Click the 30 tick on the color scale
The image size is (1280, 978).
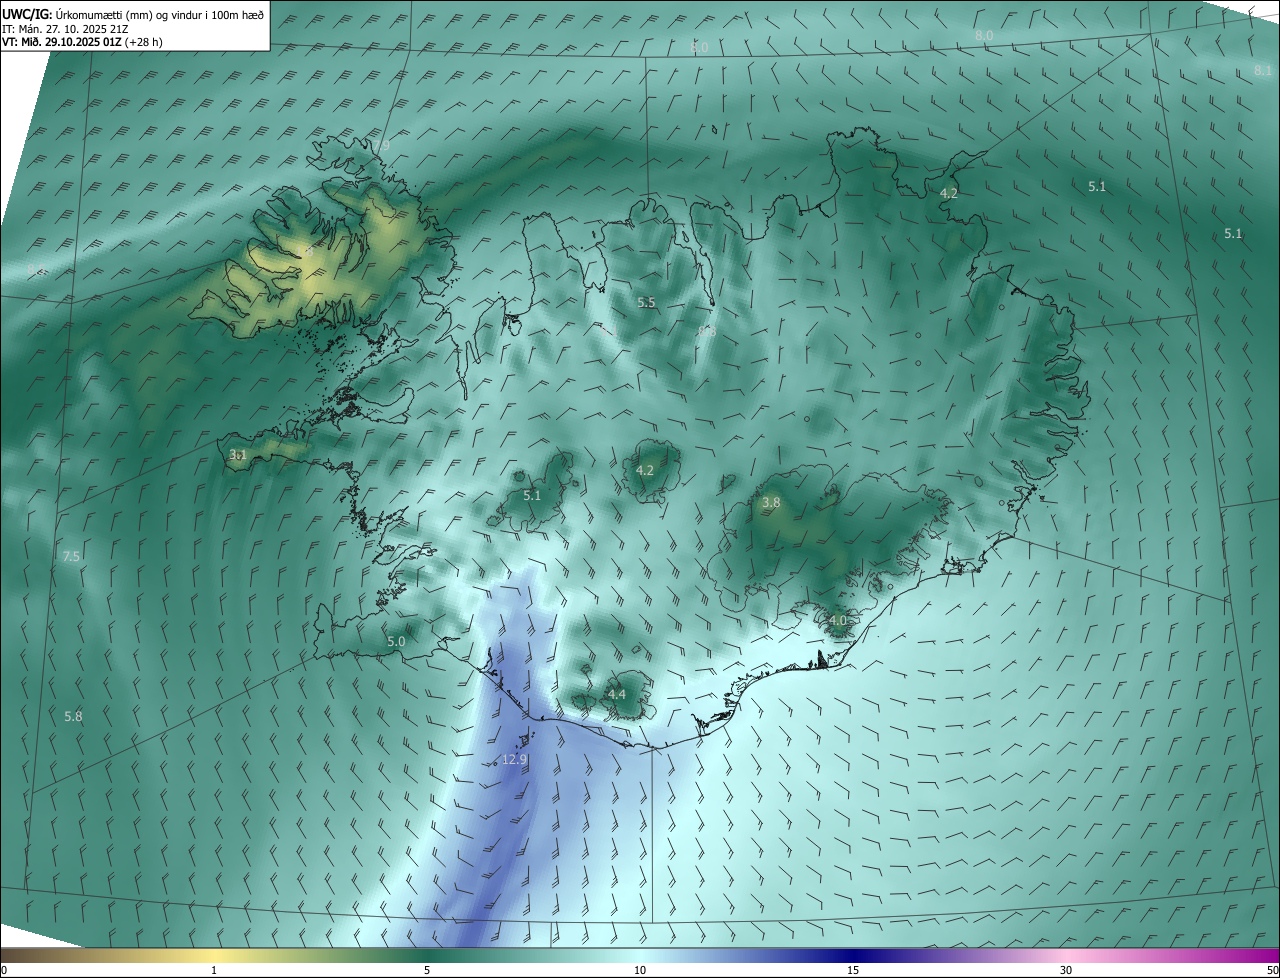click(x=1066, y=970)
